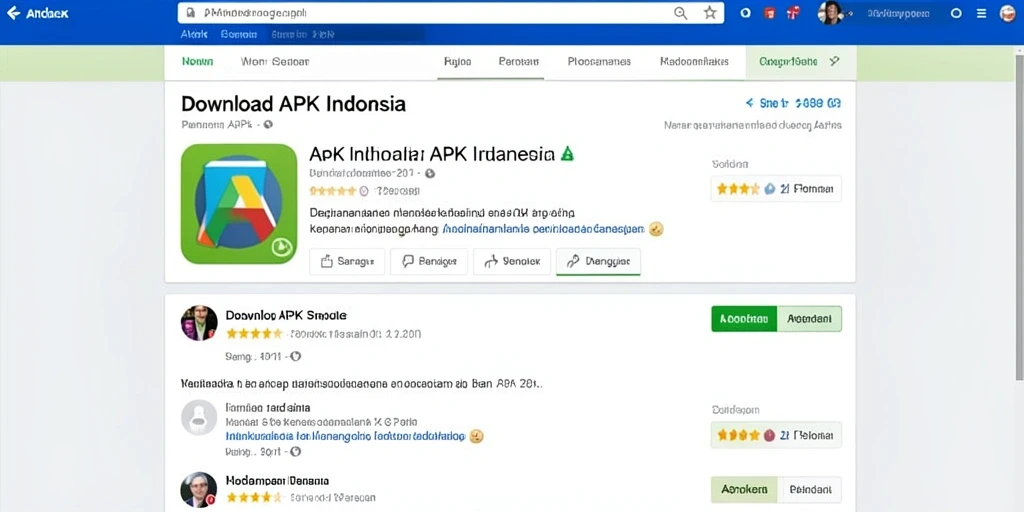
Task: Bookmark the page with the star icon
Action: pos(710,13)
